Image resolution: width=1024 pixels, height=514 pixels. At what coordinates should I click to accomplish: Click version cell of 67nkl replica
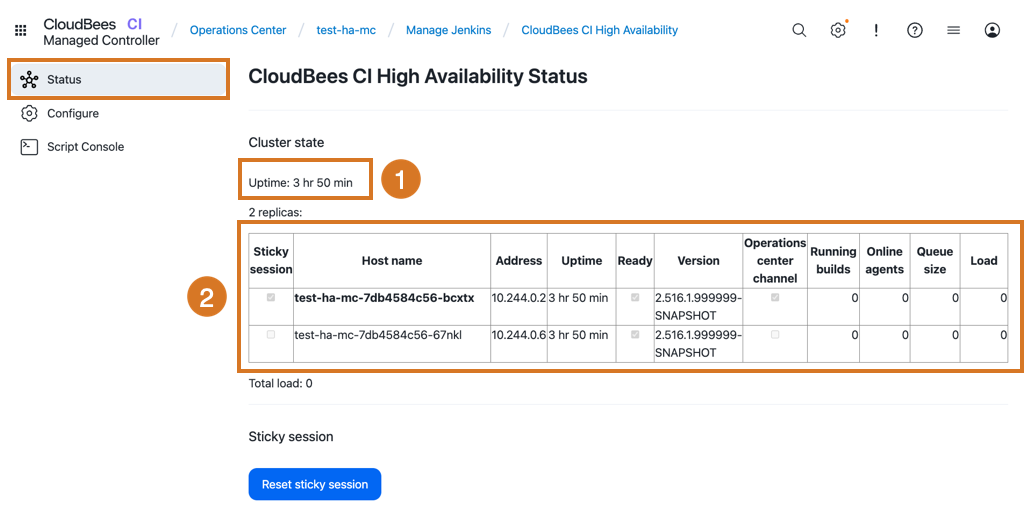698,344
